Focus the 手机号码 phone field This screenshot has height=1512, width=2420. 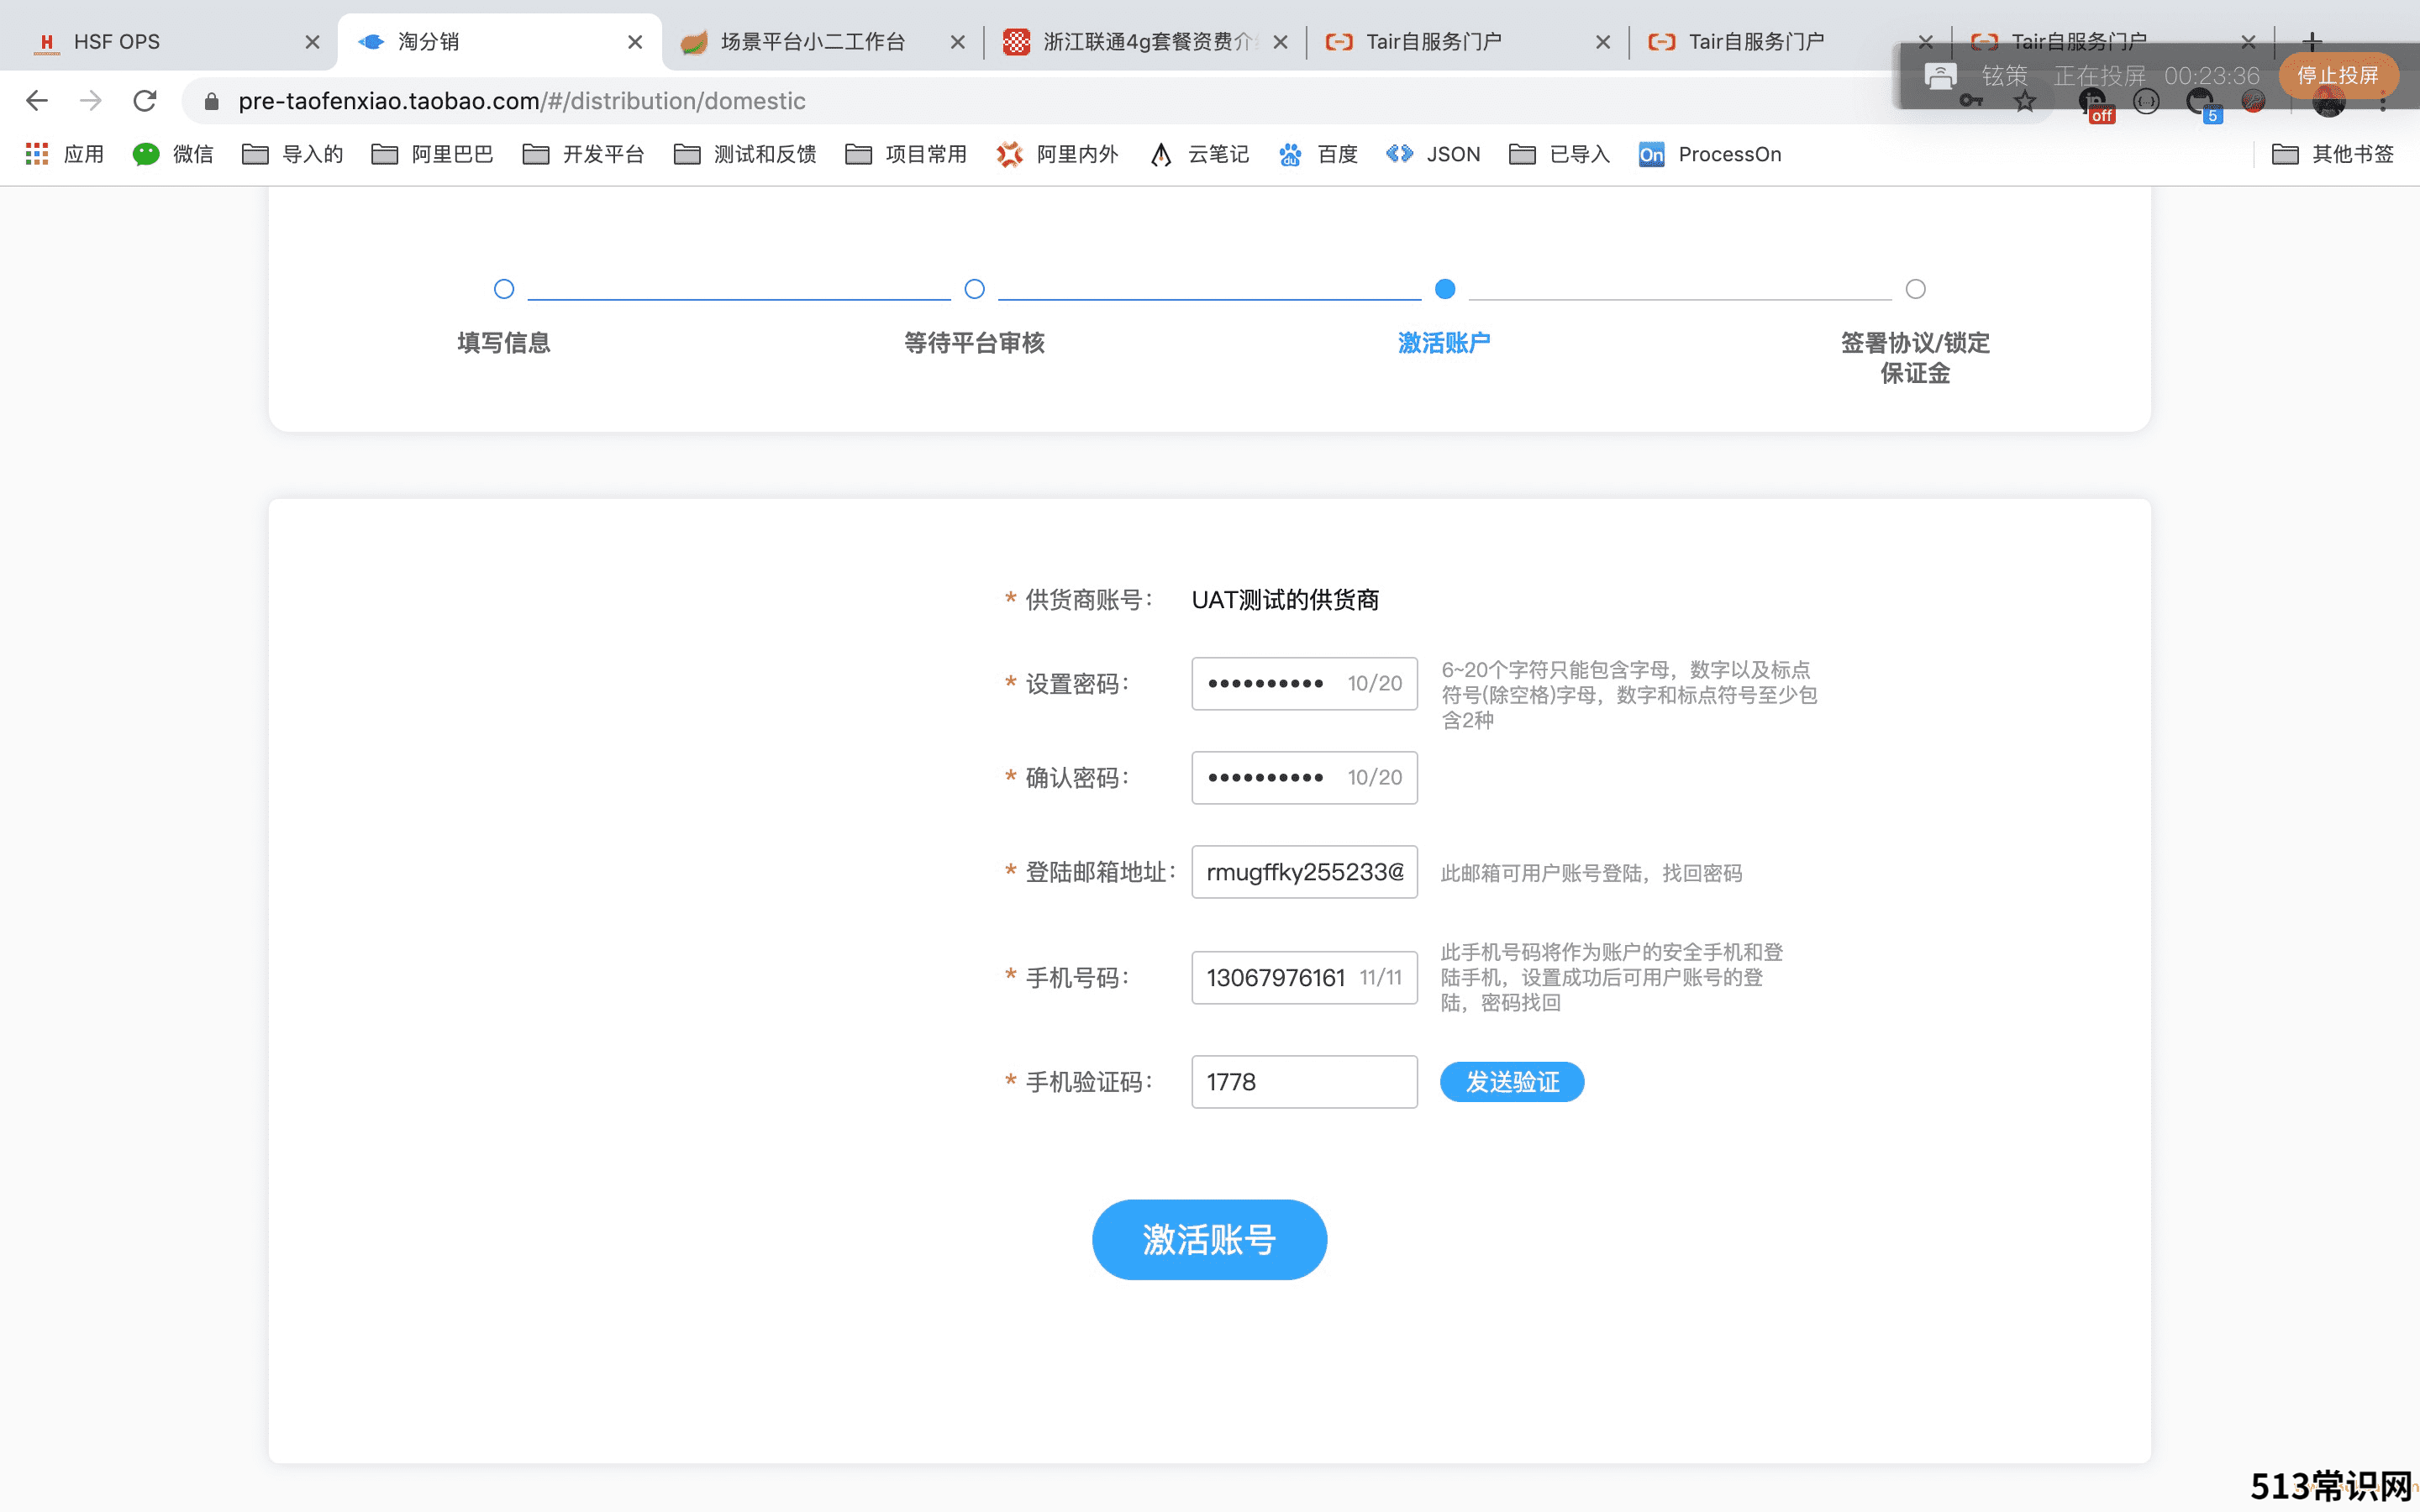pyautogui.click(x=1304, y=978)
